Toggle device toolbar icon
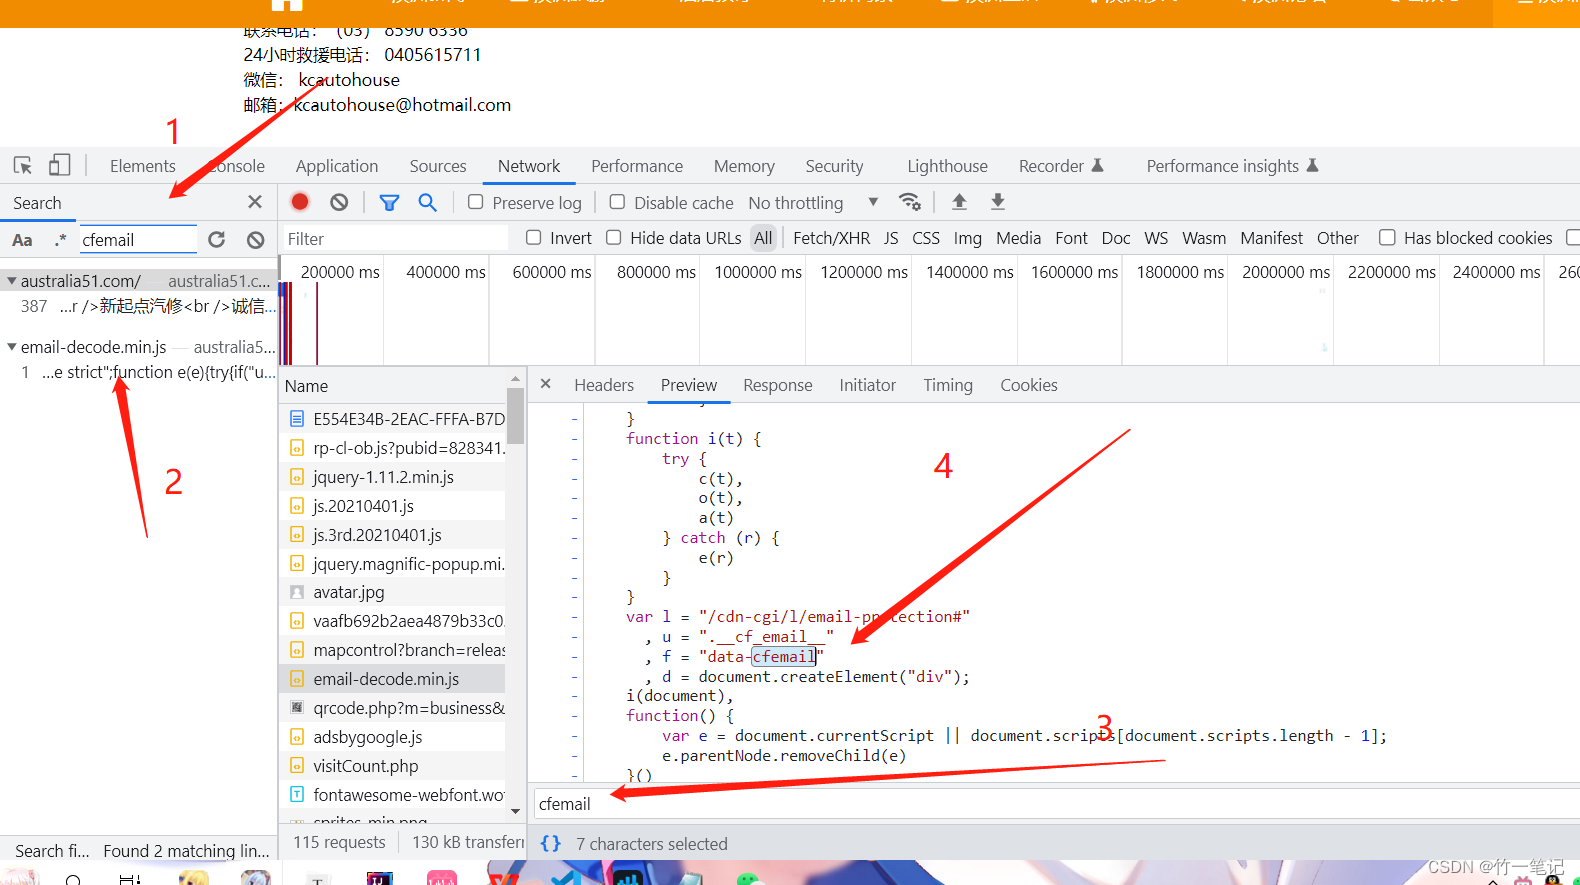The width and height of the screenshot is (1580, 885). [x=60, y=165]
